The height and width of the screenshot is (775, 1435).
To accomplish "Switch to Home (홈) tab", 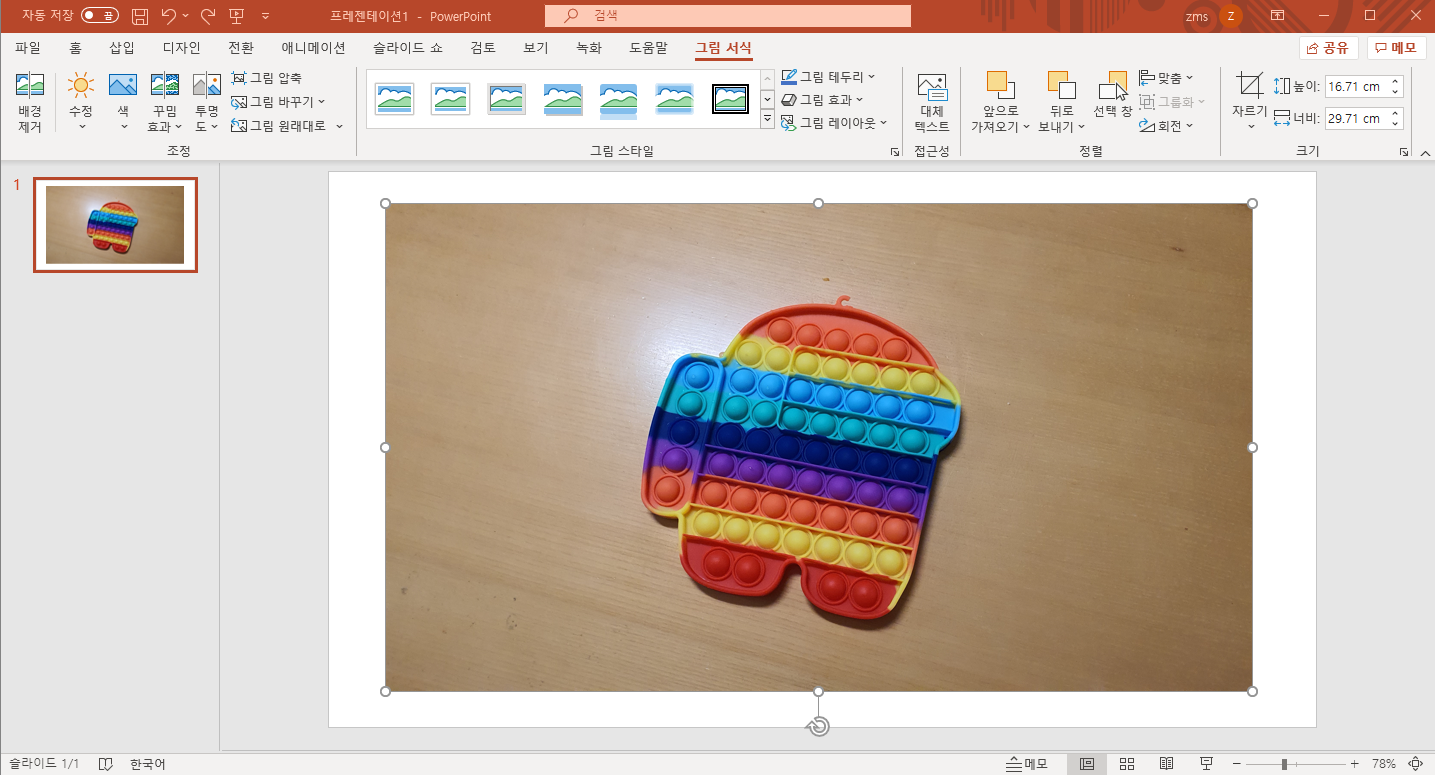I will [x=75, y=47].
